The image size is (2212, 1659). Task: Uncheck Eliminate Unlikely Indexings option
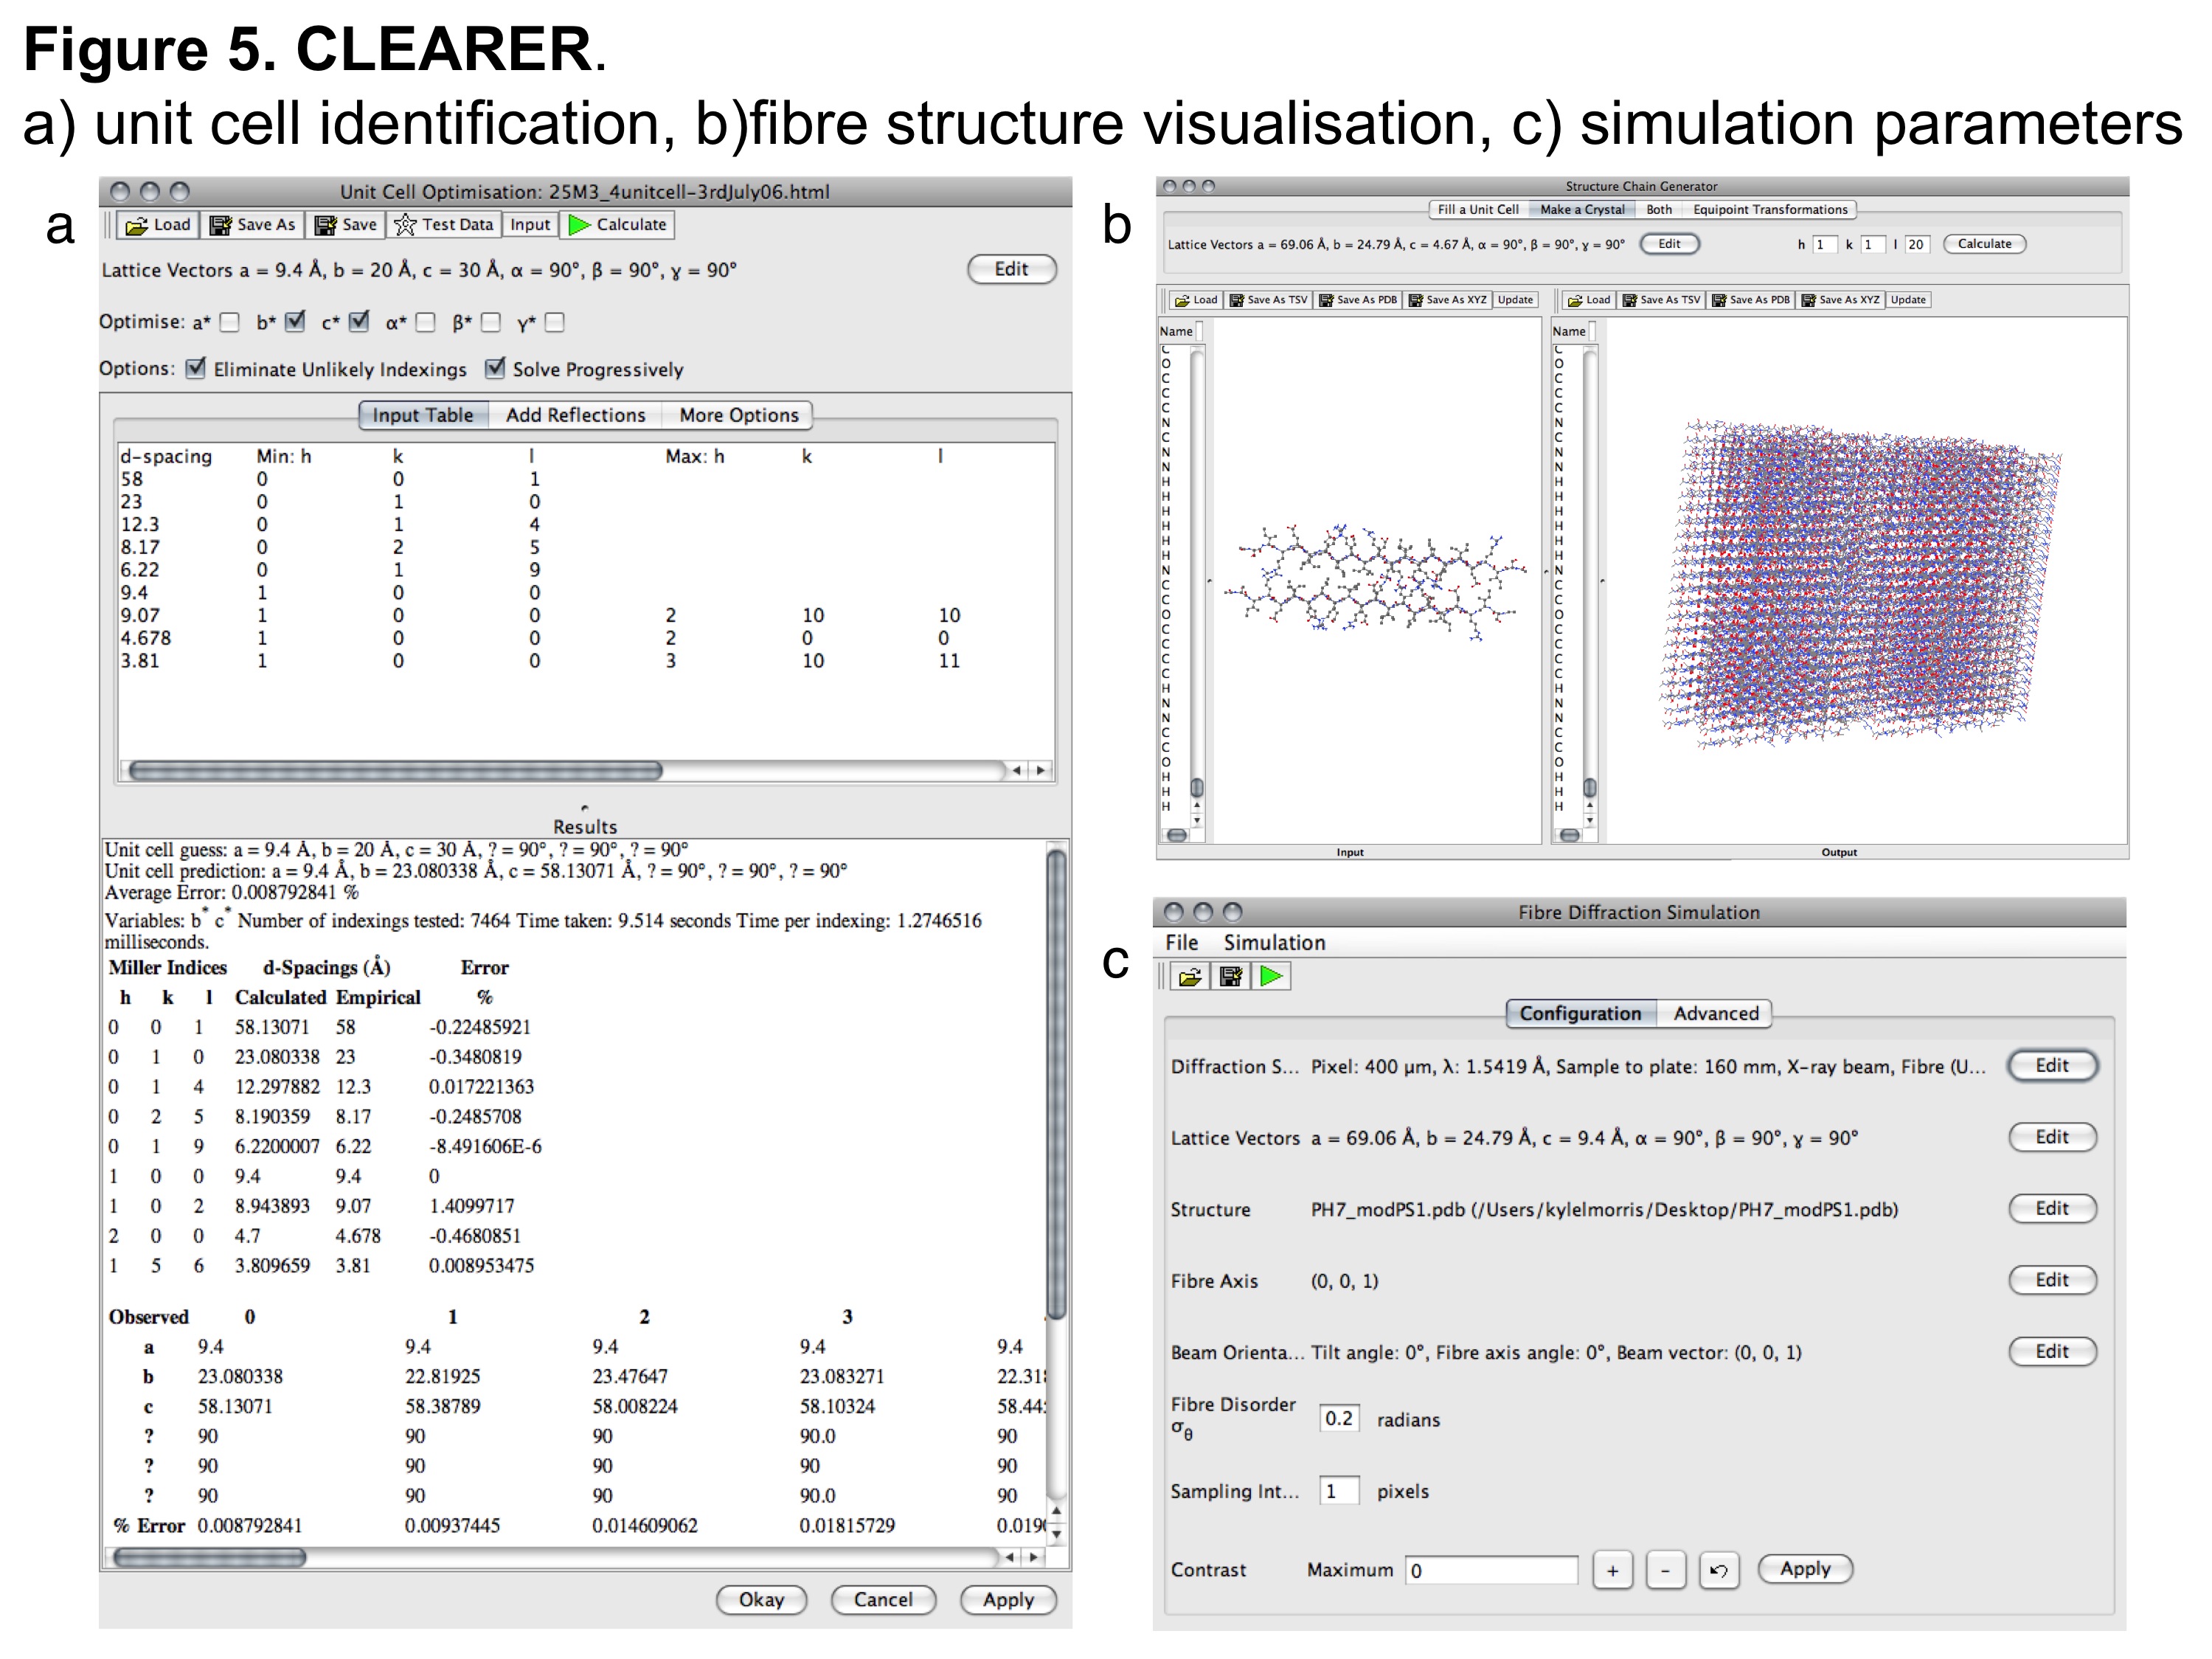pos(196,368)
